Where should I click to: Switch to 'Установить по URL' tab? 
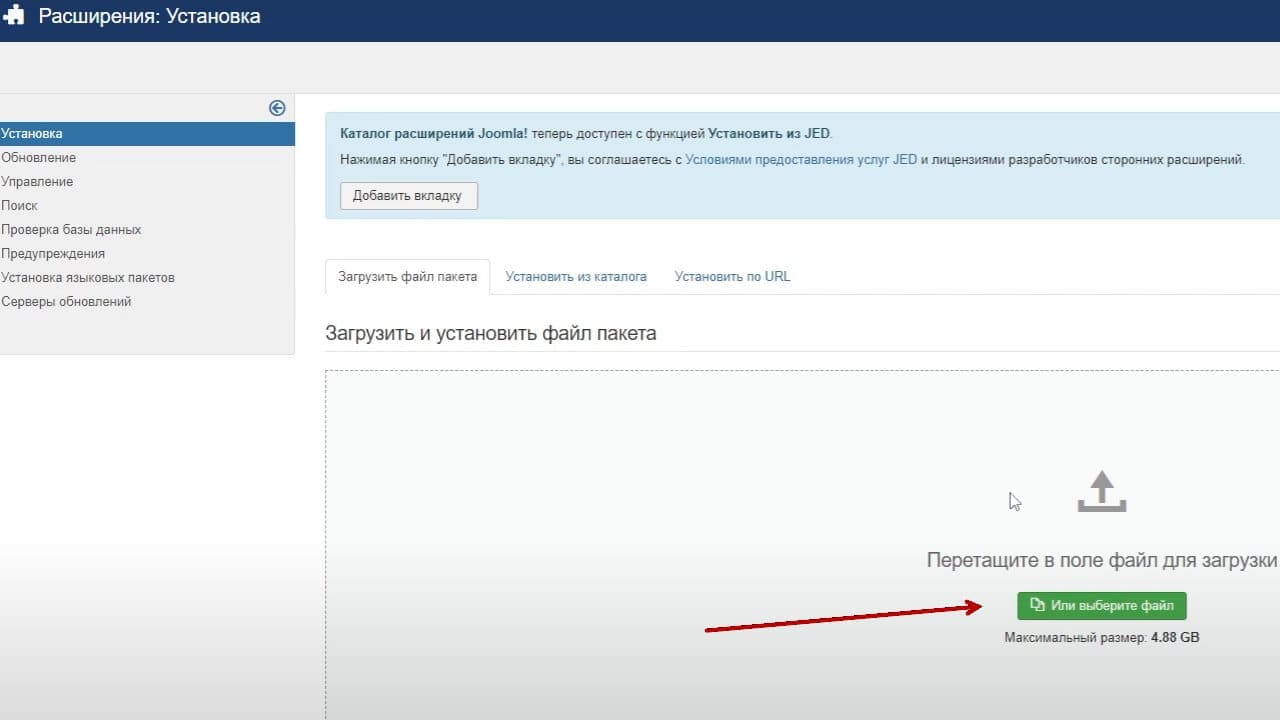732,277
